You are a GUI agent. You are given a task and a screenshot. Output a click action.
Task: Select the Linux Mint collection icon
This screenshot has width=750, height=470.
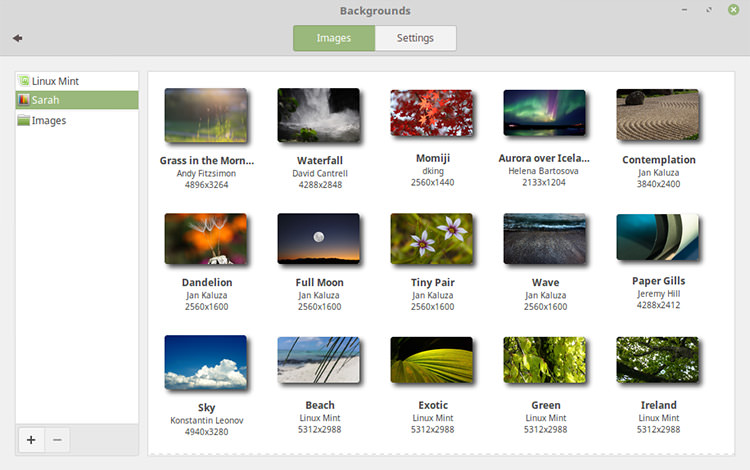[23, 81]
